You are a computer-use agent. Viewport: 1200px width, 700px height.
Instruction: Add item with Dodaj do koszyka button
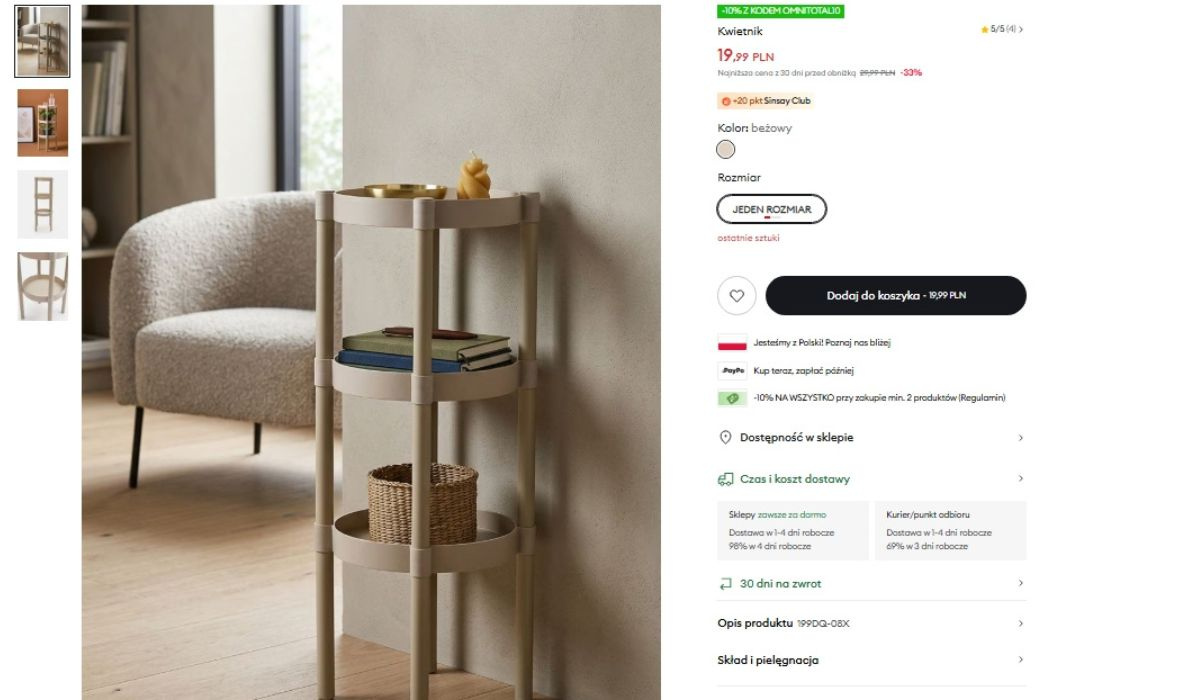(x=896, y=296)
